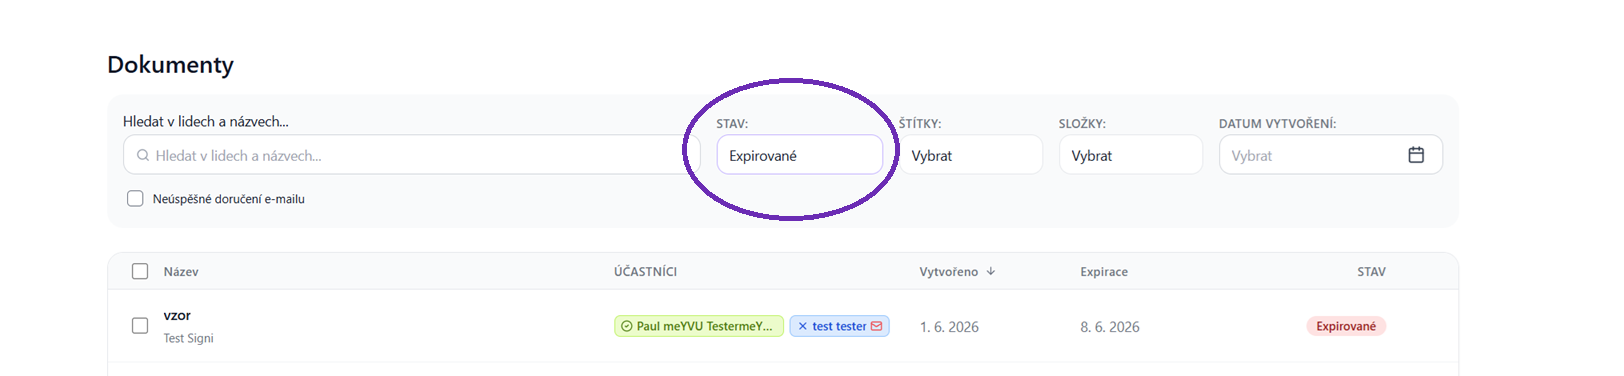Screen dimensions: 1624x376
Task: Click the Datum vytvoření date field
Action: pyautogui.click(x=1331, y=155)
